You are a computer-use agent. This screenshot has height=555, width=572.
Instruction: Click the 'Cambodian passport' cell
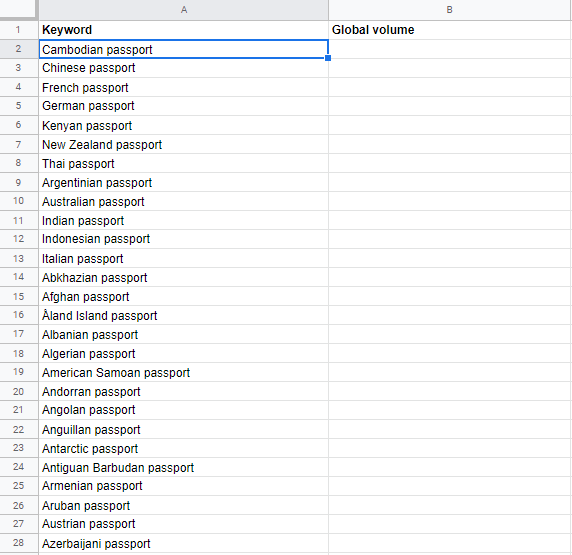[x=183, y=49]
